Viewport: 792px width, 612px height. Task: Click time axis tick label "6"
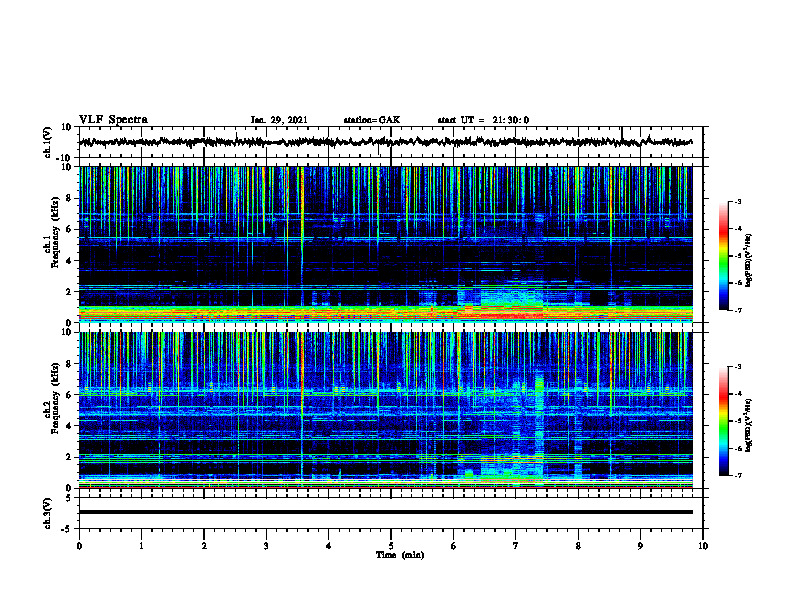454,546
